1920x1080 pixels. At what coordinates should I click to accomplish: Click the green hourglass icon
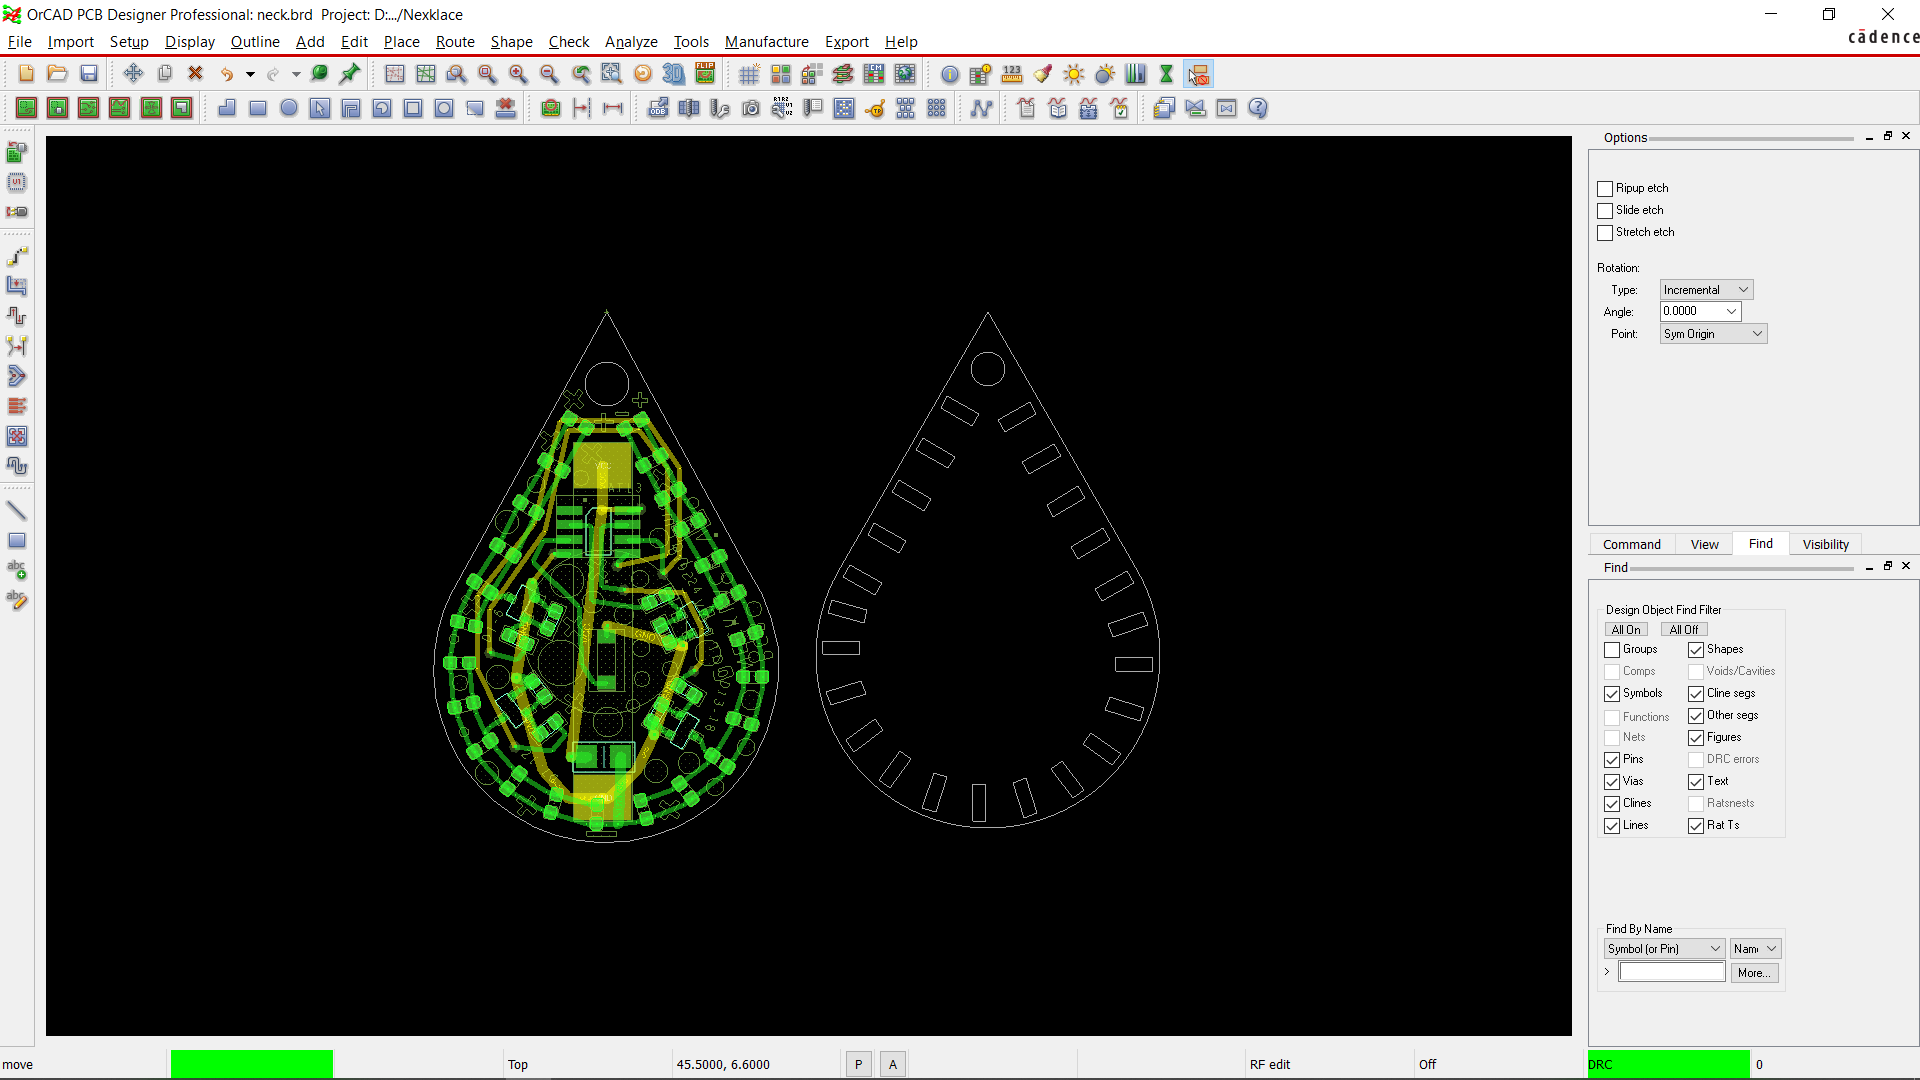1166,74
